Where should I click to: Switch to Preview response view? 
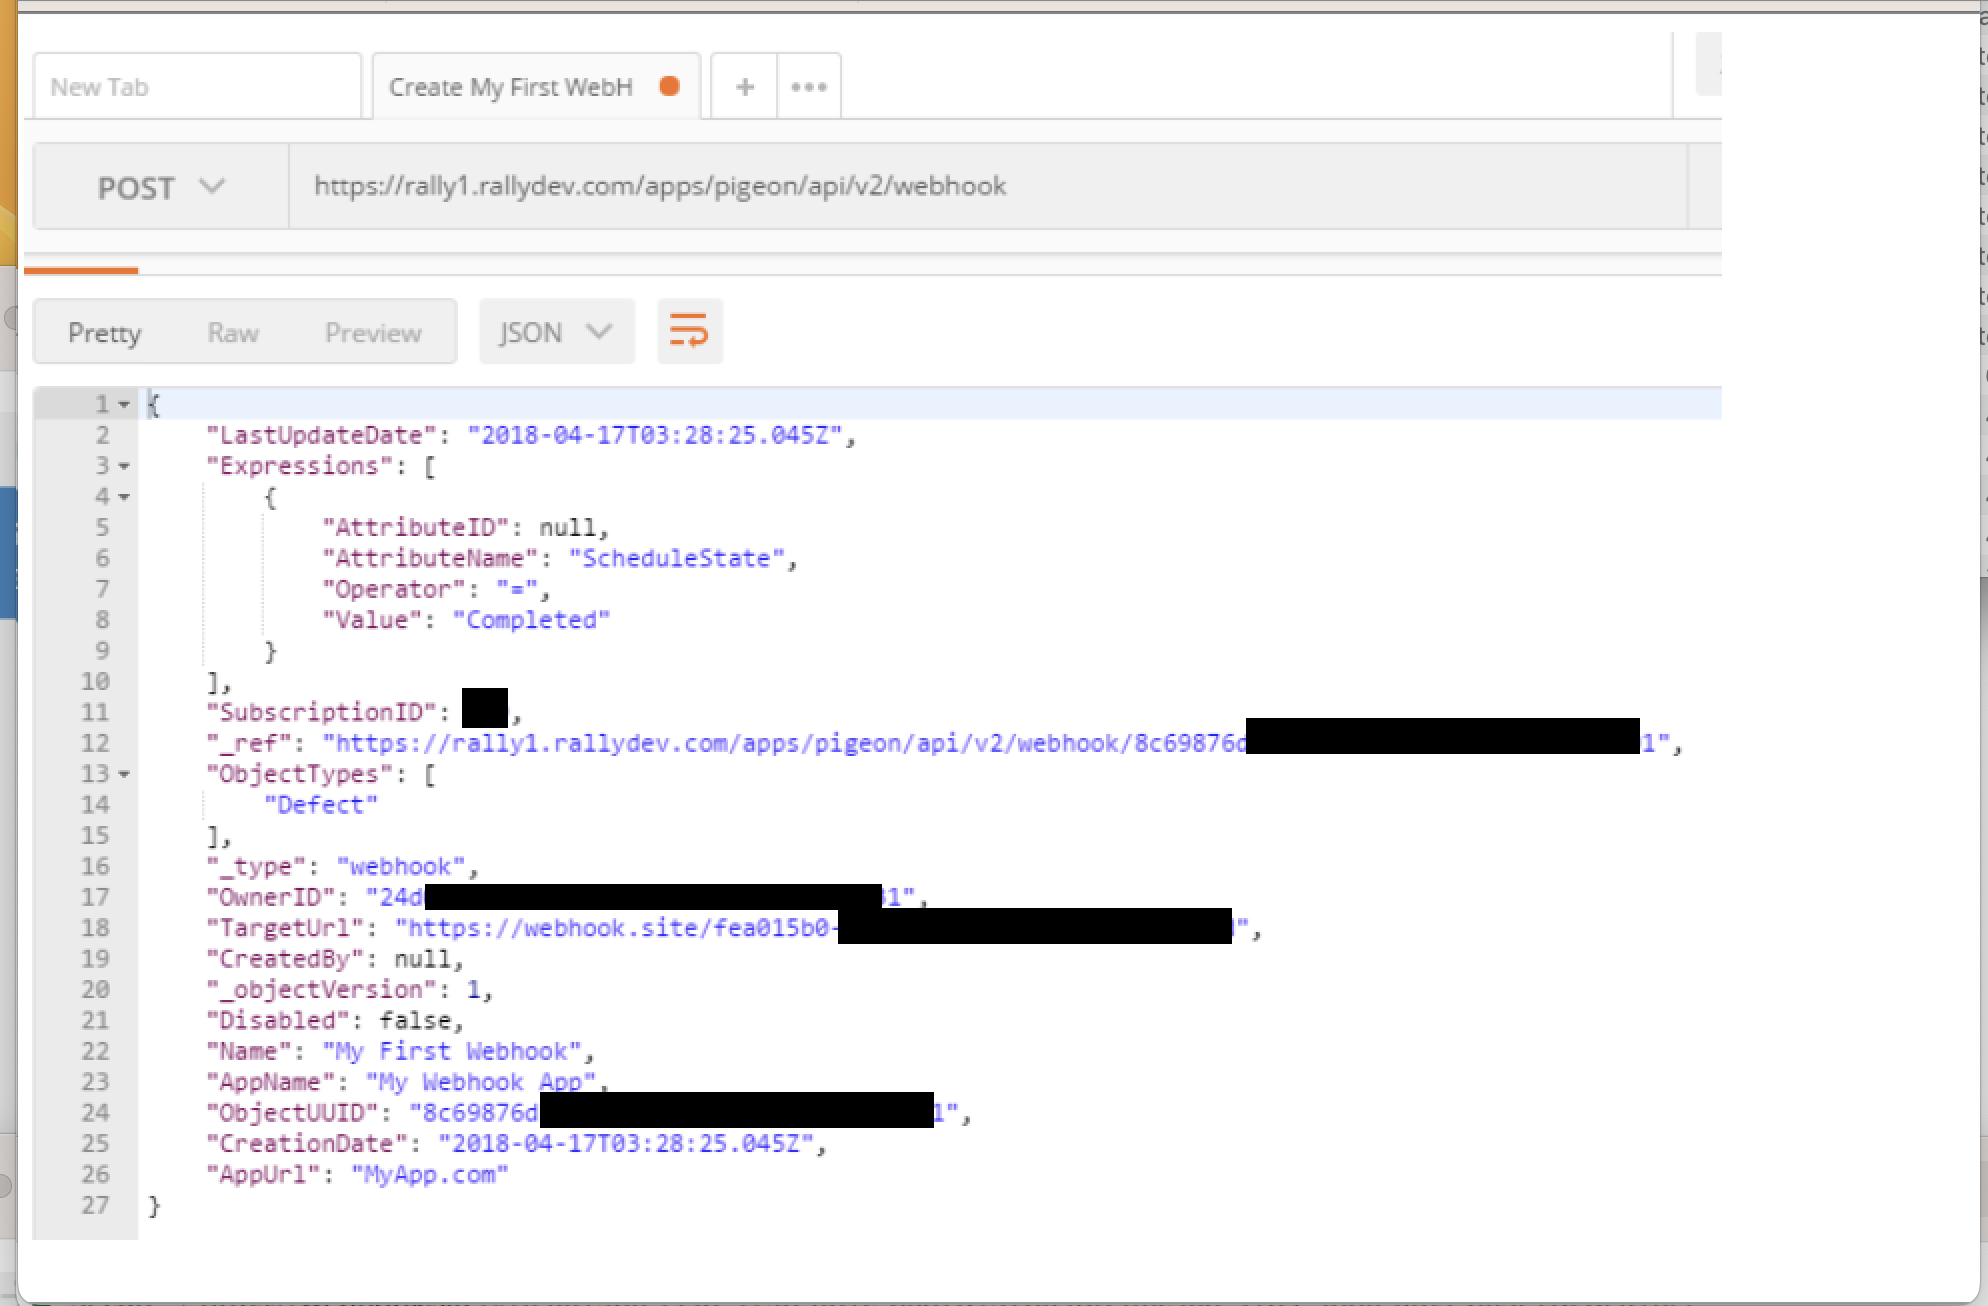(x=373, y=332)
